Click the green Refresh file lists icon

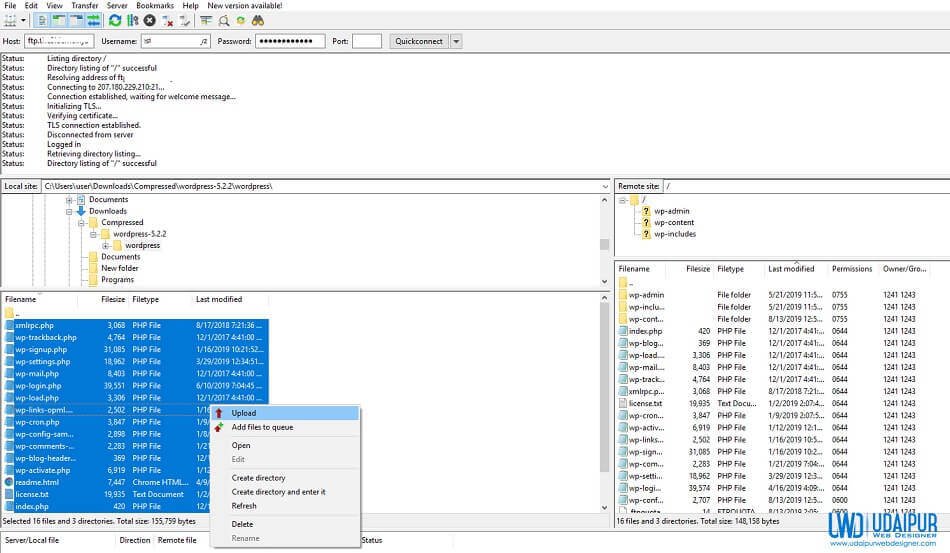click(115, 21)
